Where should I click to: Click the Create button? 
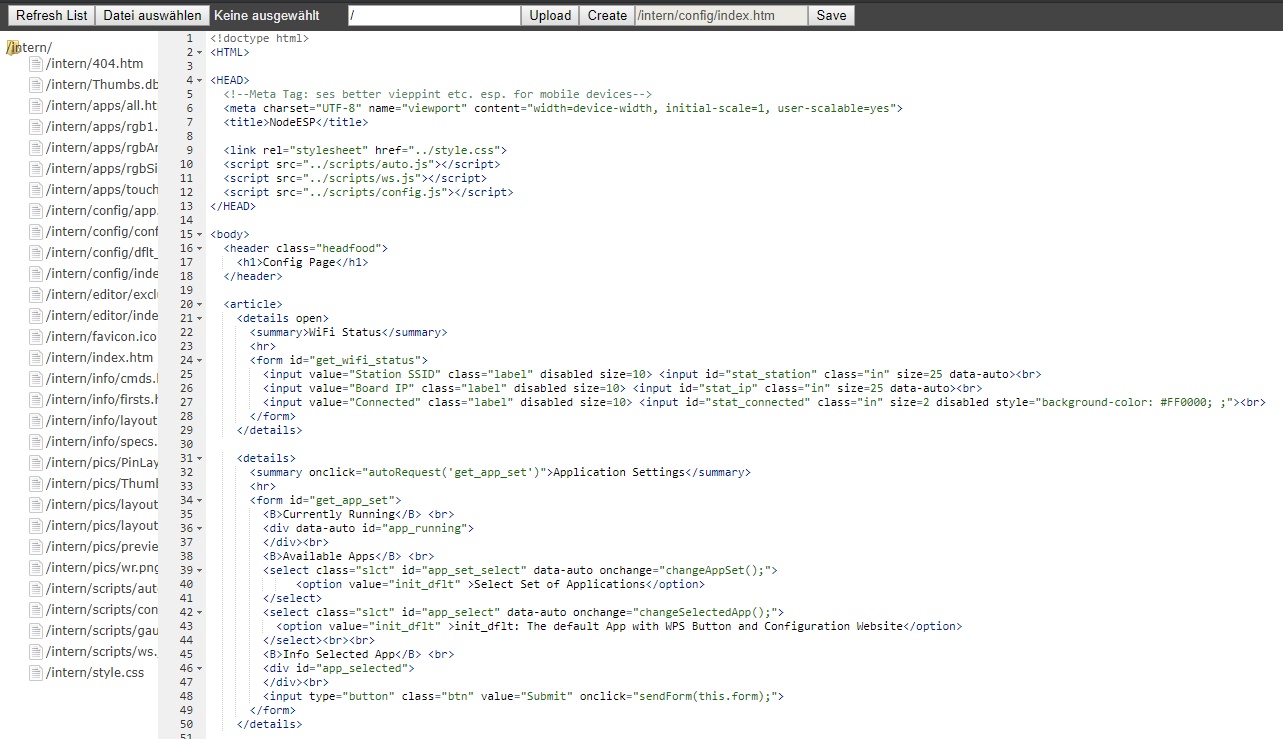[607, 15]
